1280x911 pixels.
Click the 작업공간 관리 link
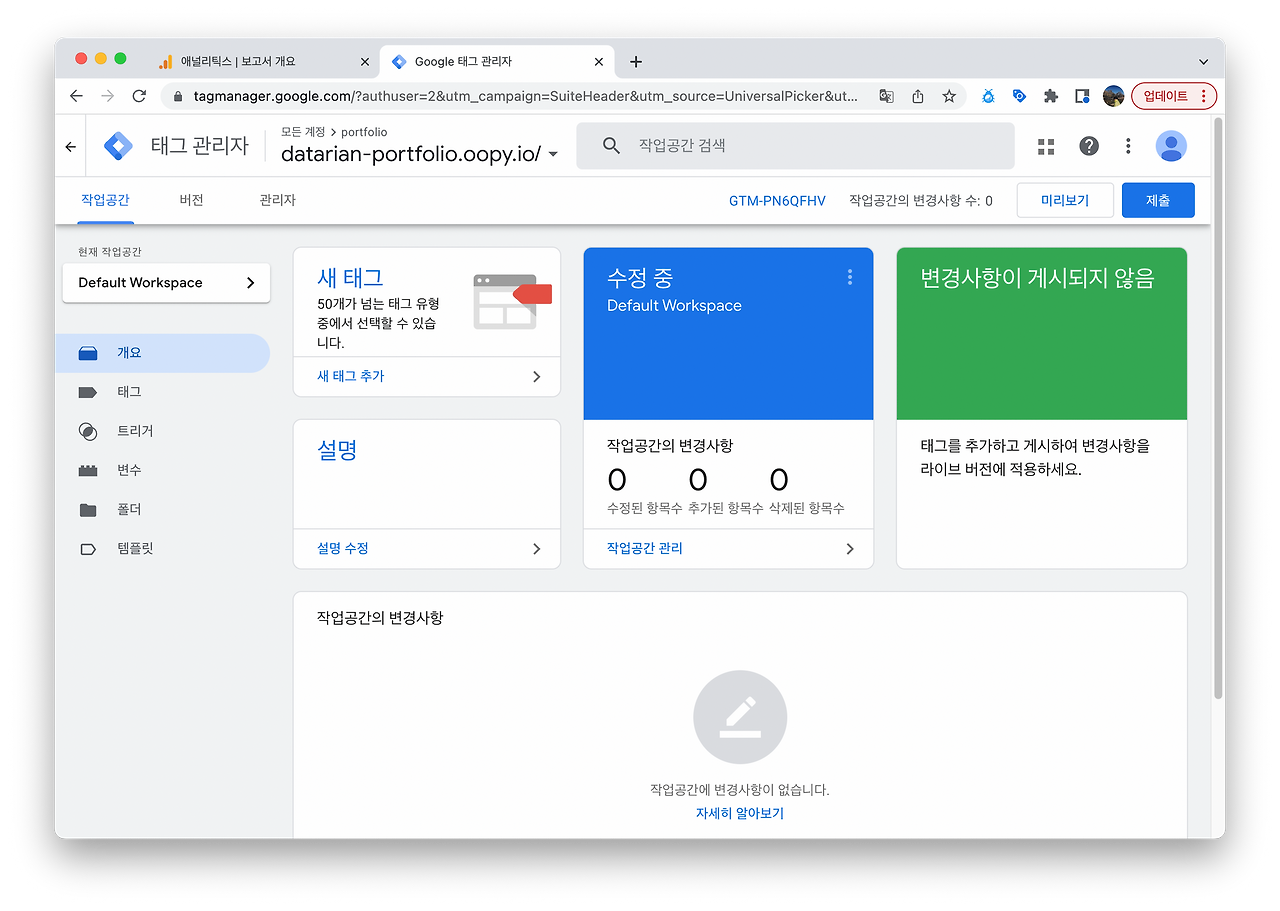(645, 548)
